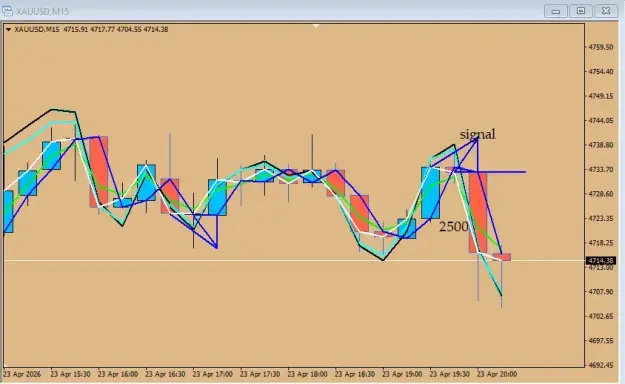
Task: Click the '23 Apr 19:30' time axis label
Action: pos(450,374)
